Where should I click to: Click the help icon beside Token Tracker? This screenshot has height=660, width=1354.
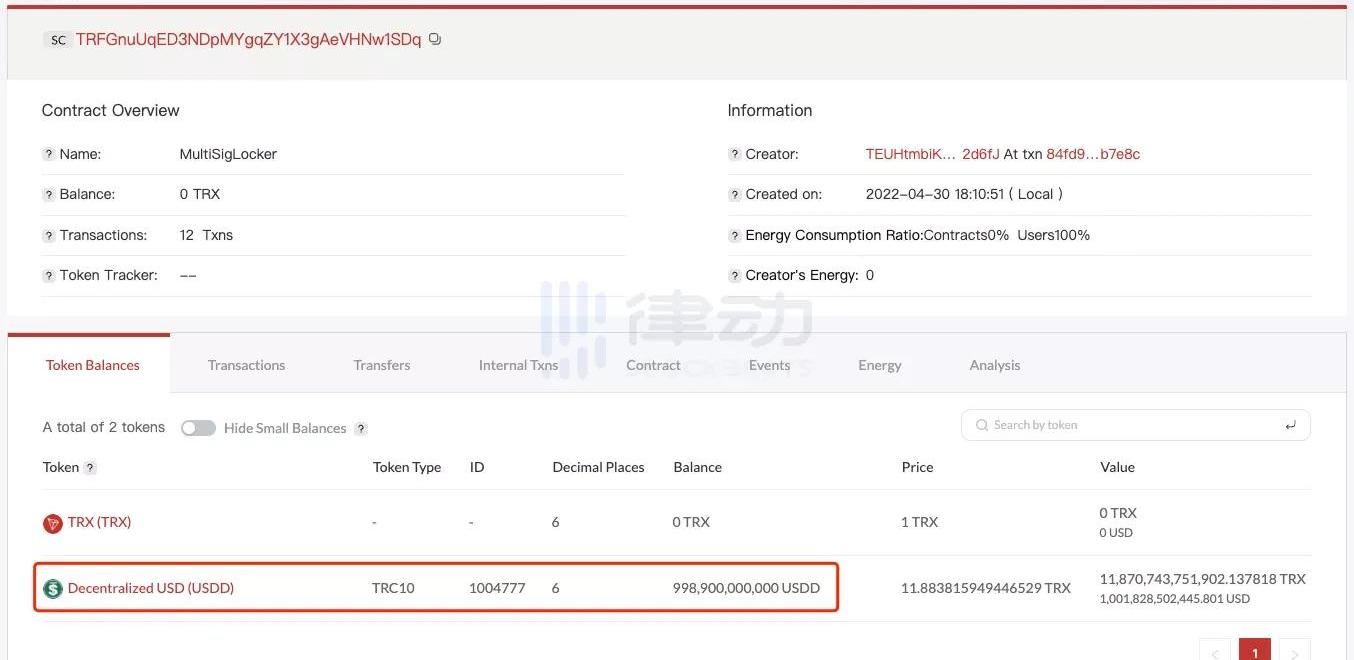coord(48,276)
